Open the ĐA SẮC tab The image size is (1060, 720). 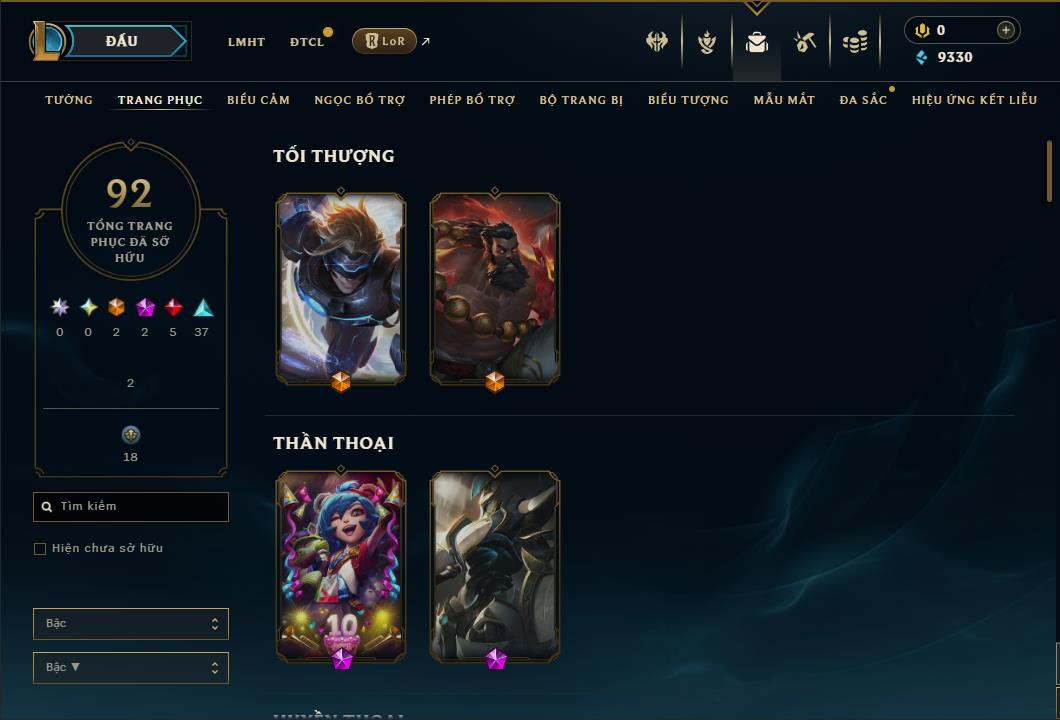(863, 100)
